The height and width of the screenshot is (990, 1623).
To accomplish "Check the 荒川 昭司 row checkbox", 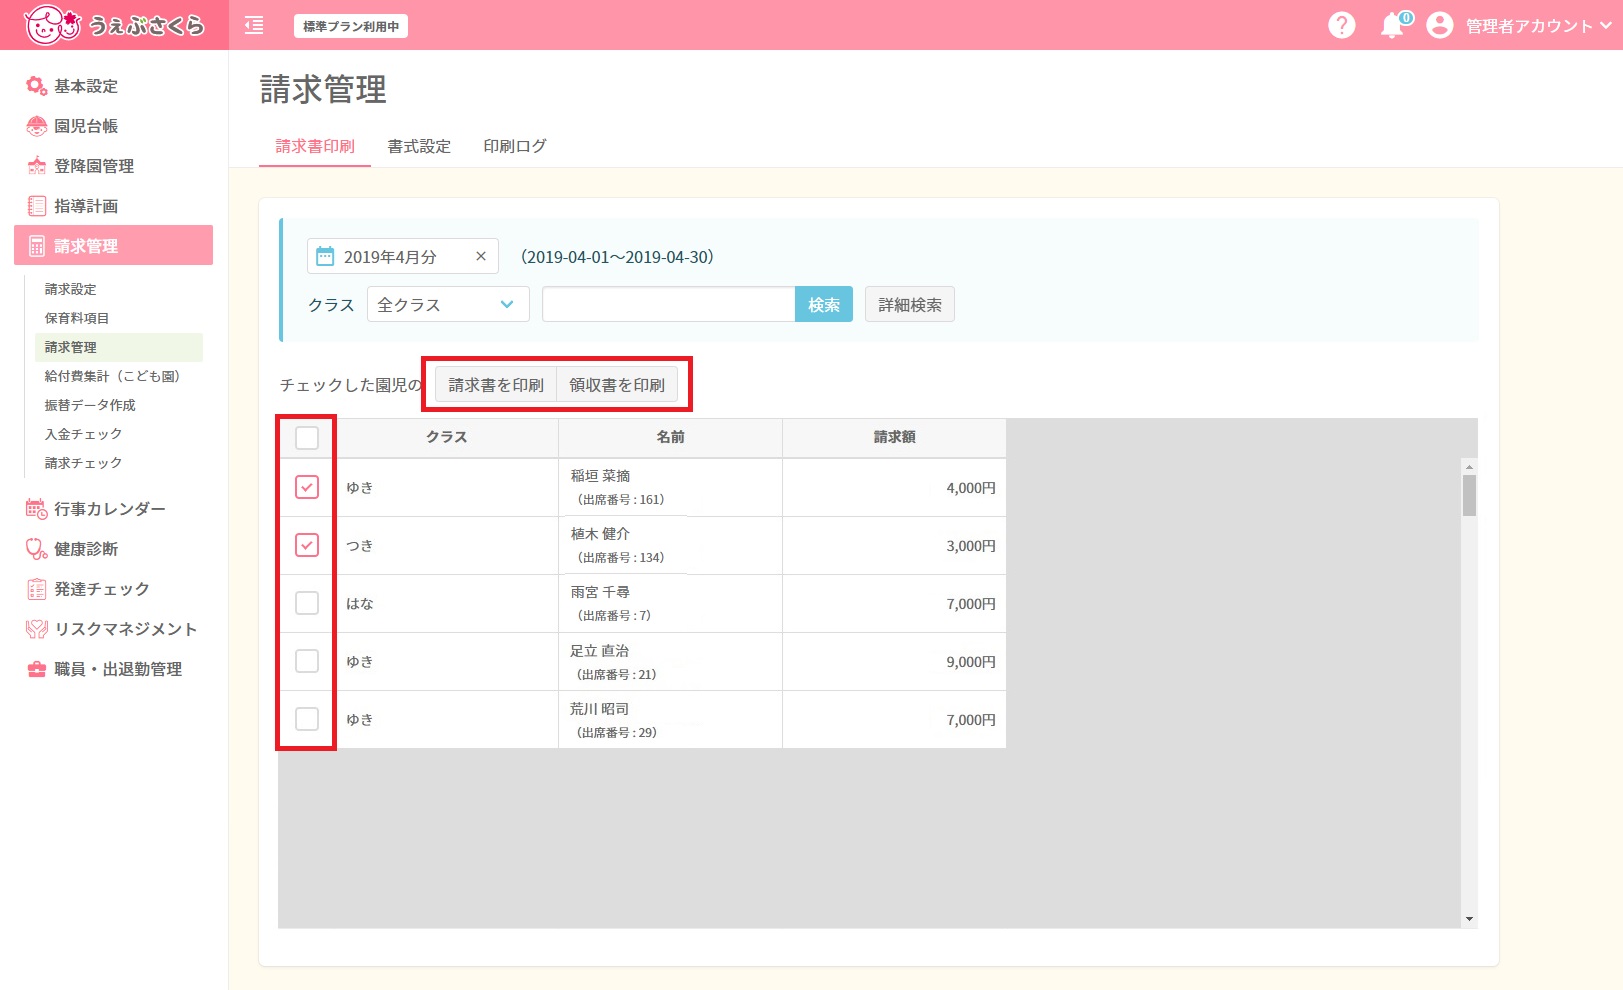I will point(307,719).
